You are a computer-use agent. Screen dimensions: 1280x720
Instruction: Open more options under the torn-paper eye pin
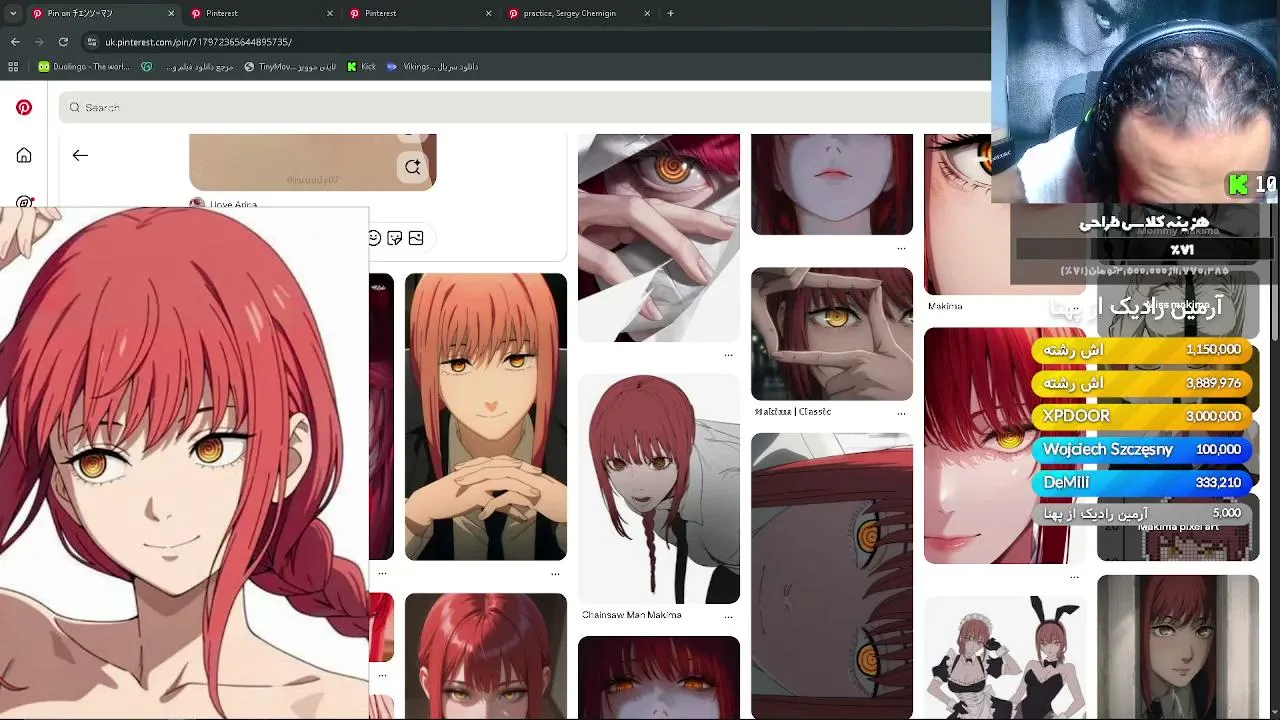coord(728,355)
